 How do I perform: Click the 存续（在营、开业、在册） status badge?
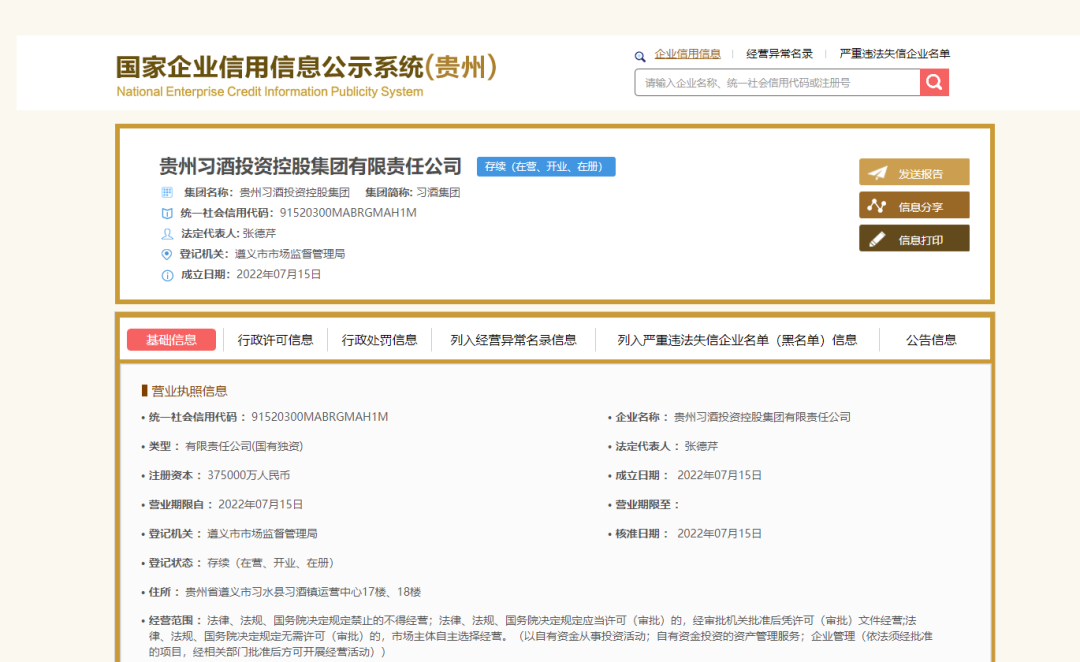[x=546, y=167]
